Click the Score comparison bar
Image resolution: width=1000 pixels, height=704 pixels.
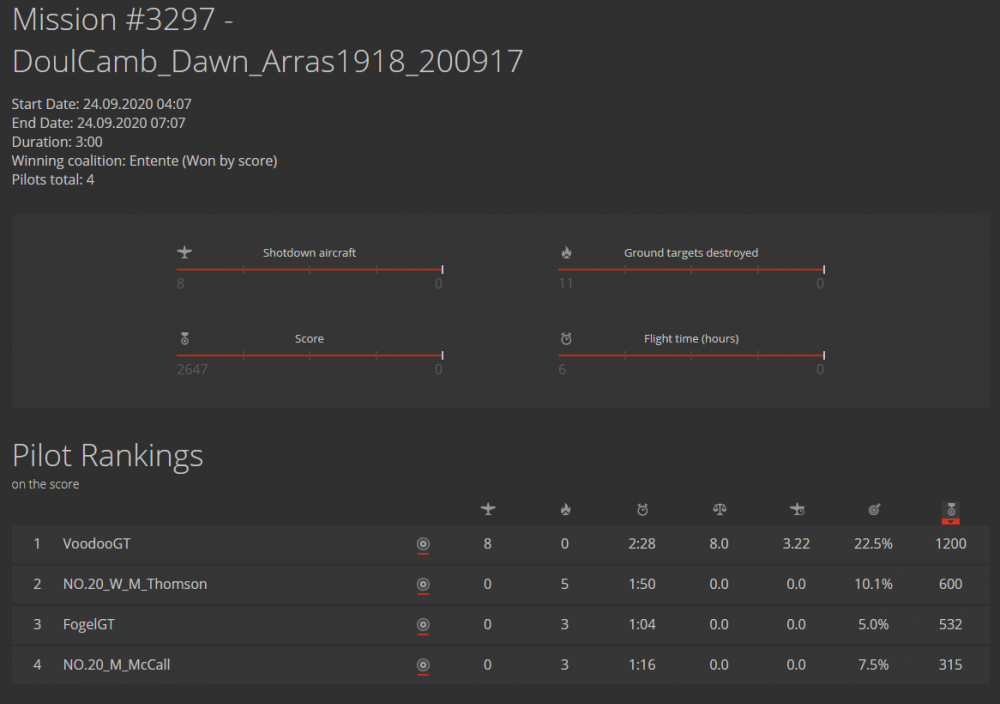(309, 355)
